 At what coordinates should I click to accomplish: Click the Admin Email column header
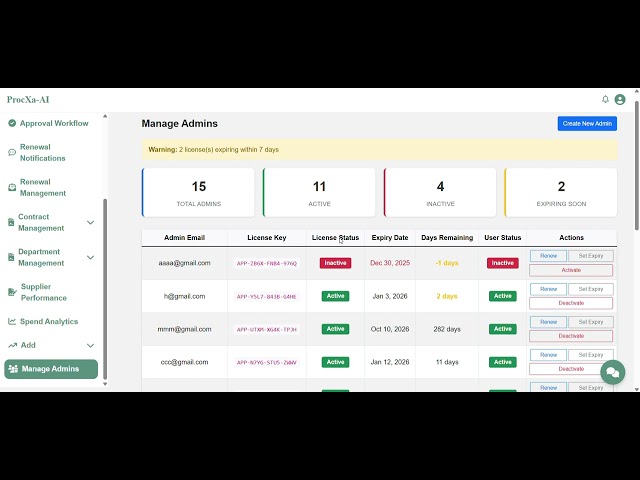coord(184,238)
